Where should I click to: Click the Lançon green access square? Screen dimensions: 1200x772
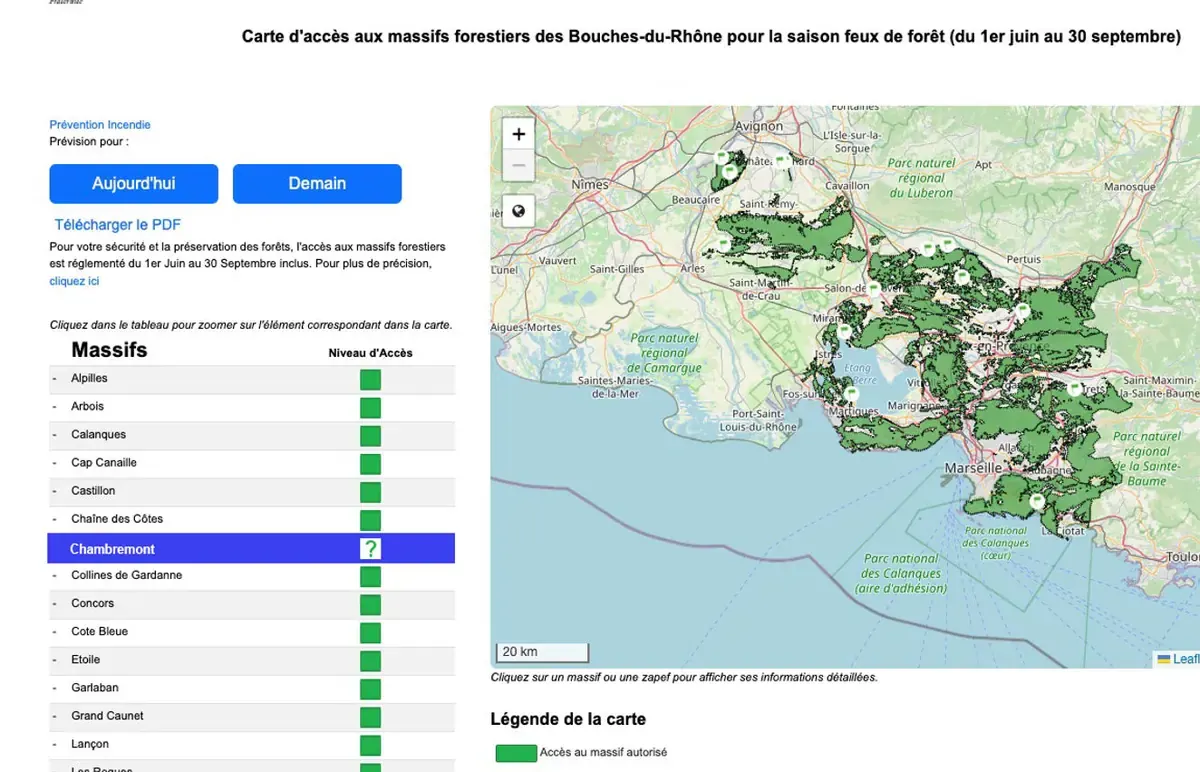pos(370,745)
